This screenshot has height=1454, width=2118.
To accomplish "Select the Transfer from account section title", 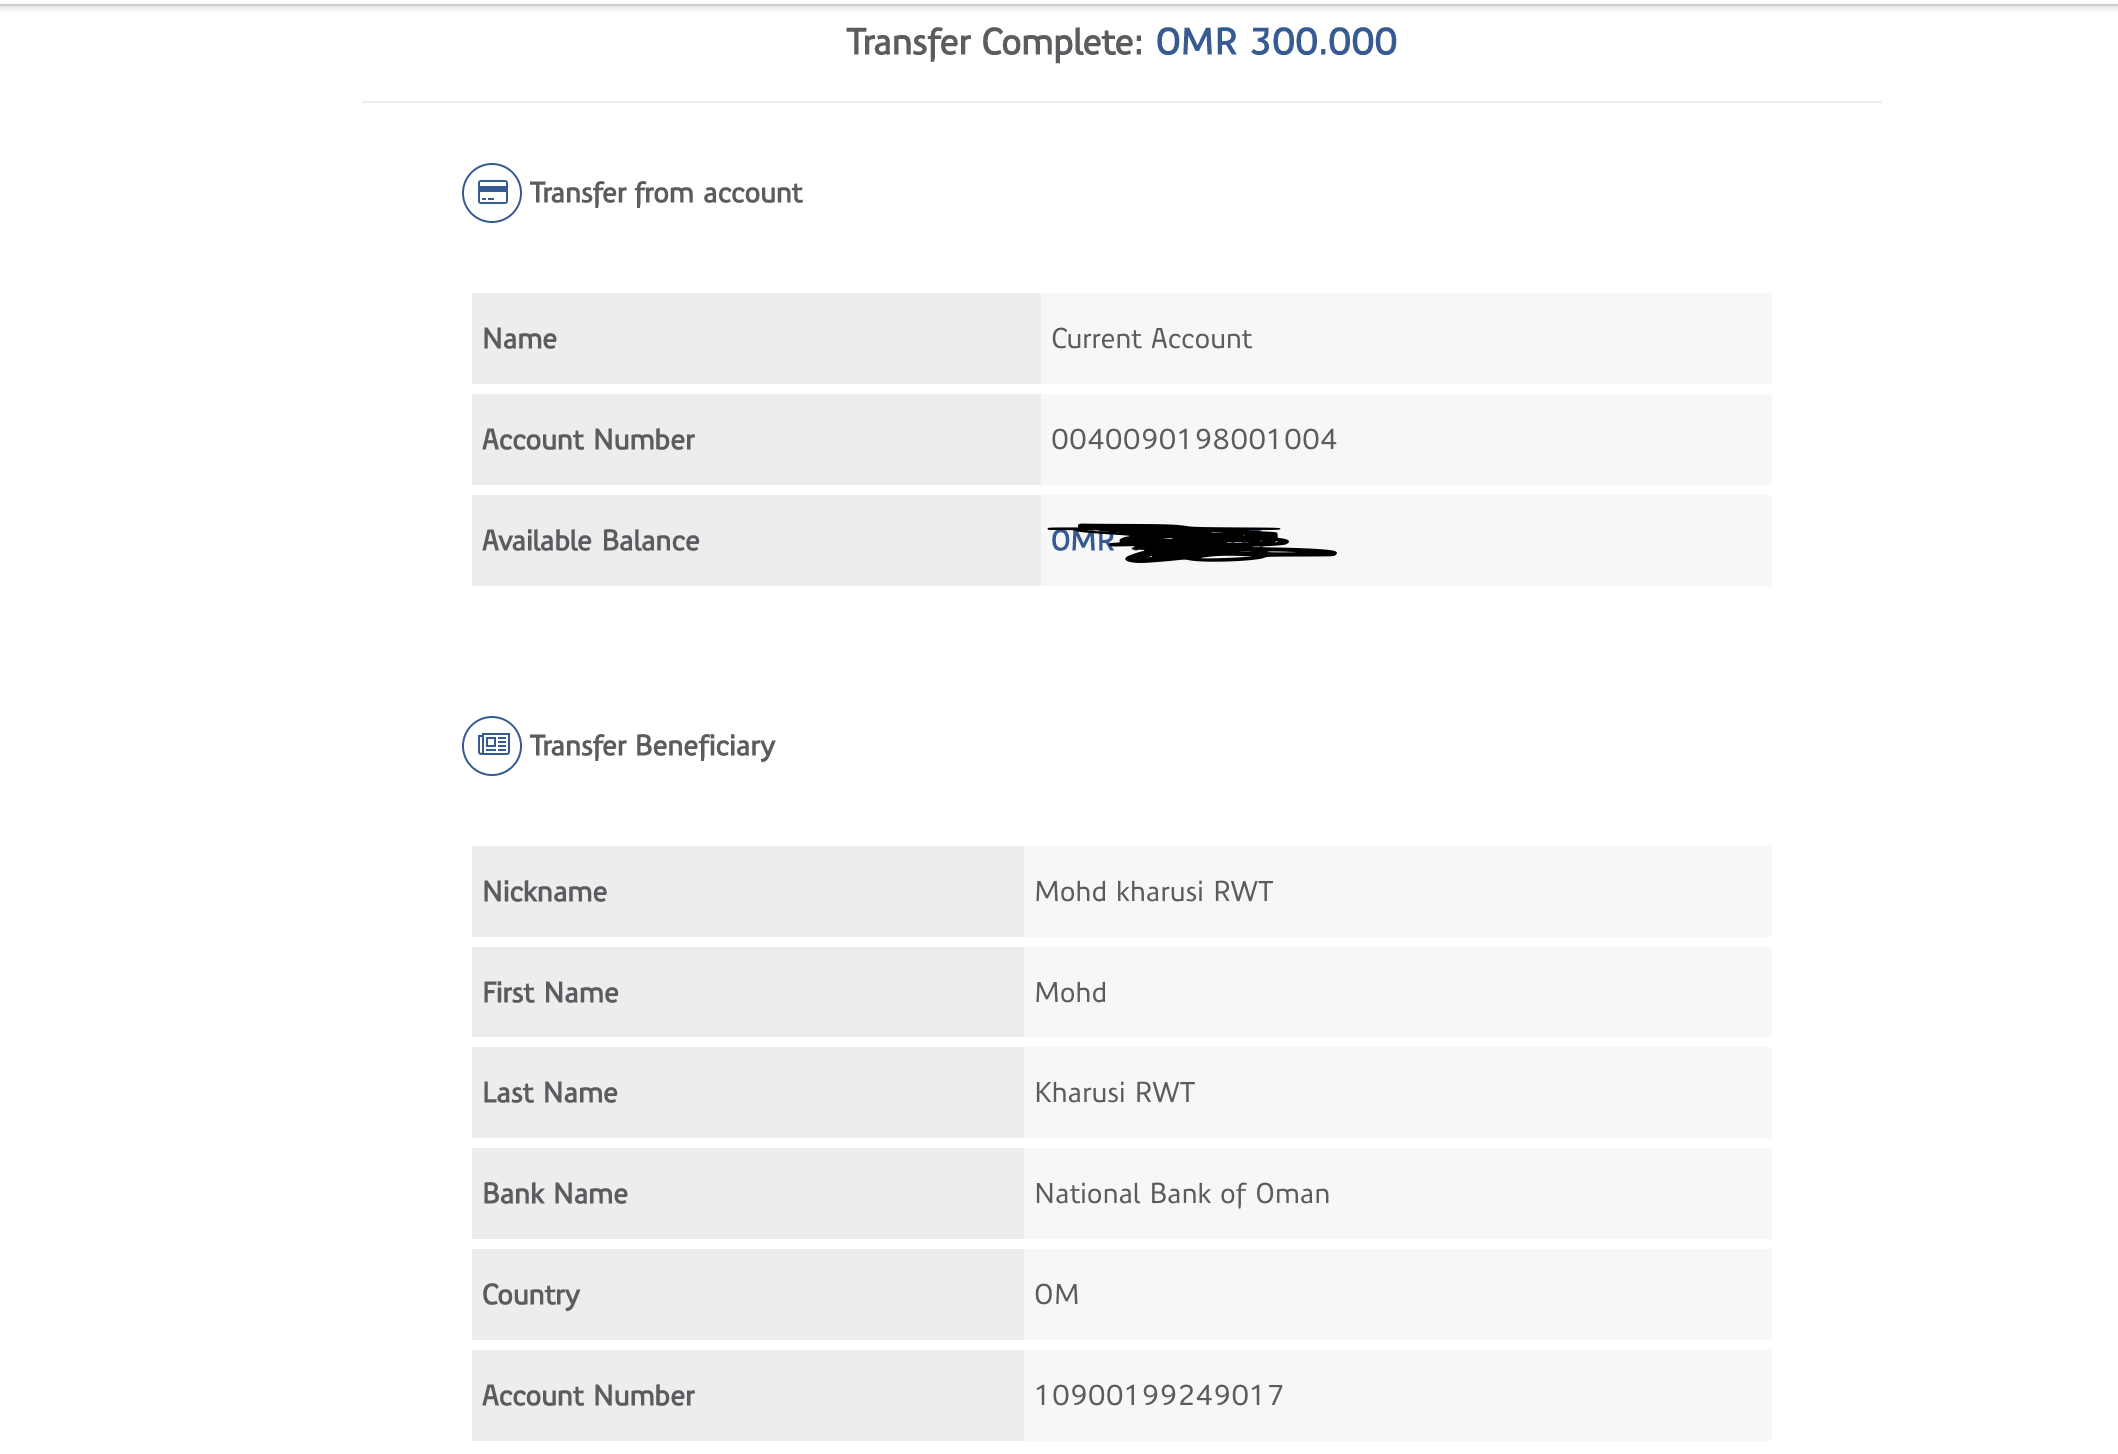I will click(x=666, y=193).
